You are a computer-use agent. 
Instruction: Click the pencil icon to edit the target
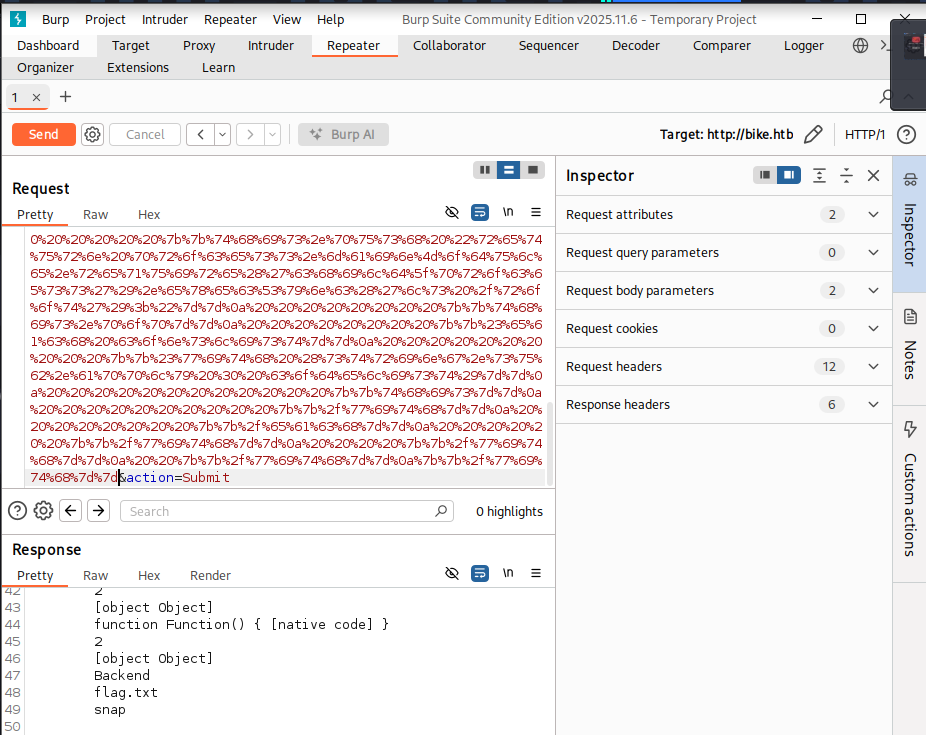coord(813,133)
